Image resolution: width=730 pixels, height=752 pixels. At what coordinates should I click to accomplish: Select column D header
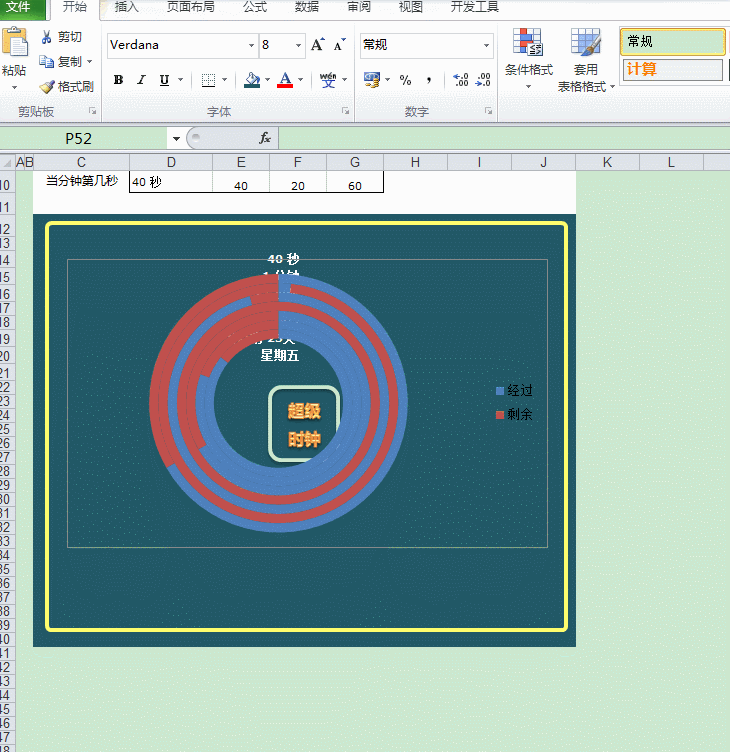coord(171,163)
